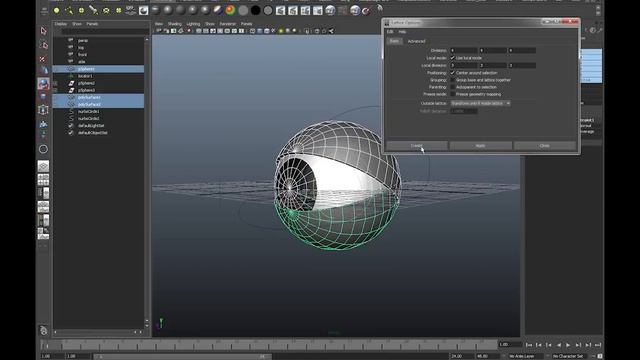640x360 pixels.
Task: Go to end of playback range
Action: pyautogui.click(x=598, y=345)
